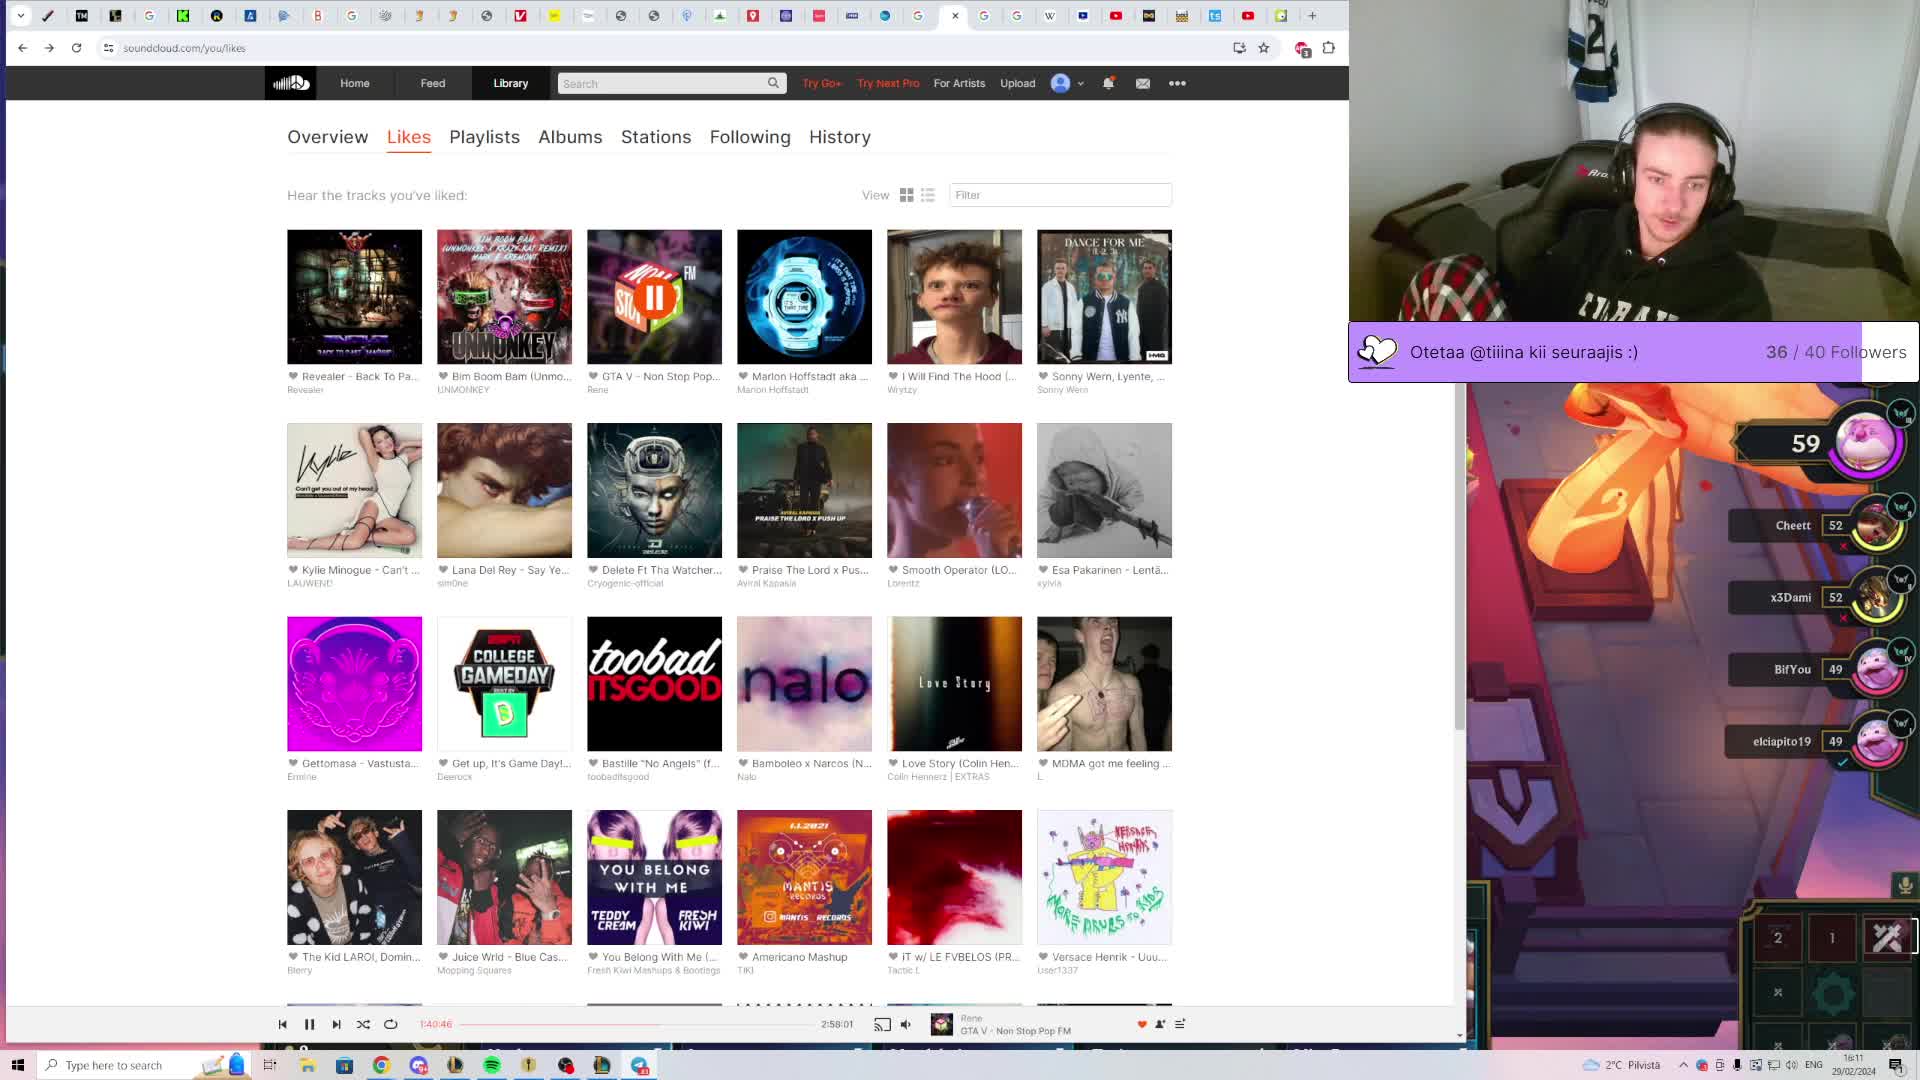Skip to next track in player
1920x1080 pixels.
[336, 1024]
